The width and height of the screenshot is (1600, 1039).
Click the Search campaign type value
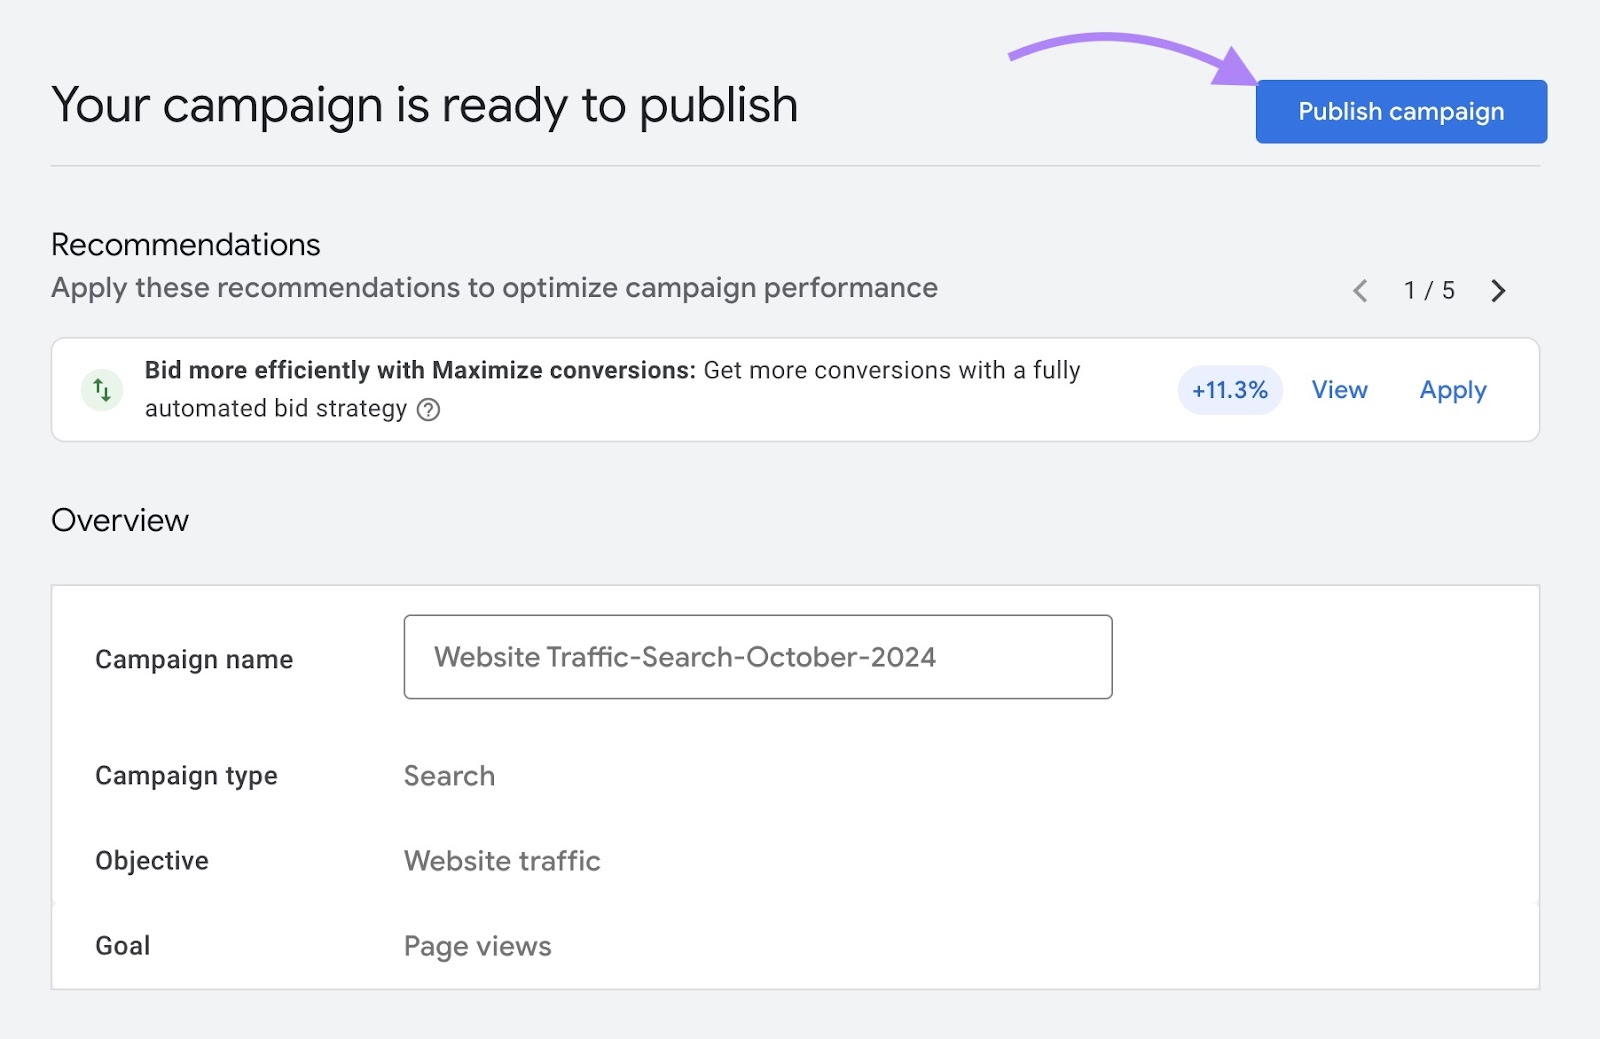[x=448, y=775]
